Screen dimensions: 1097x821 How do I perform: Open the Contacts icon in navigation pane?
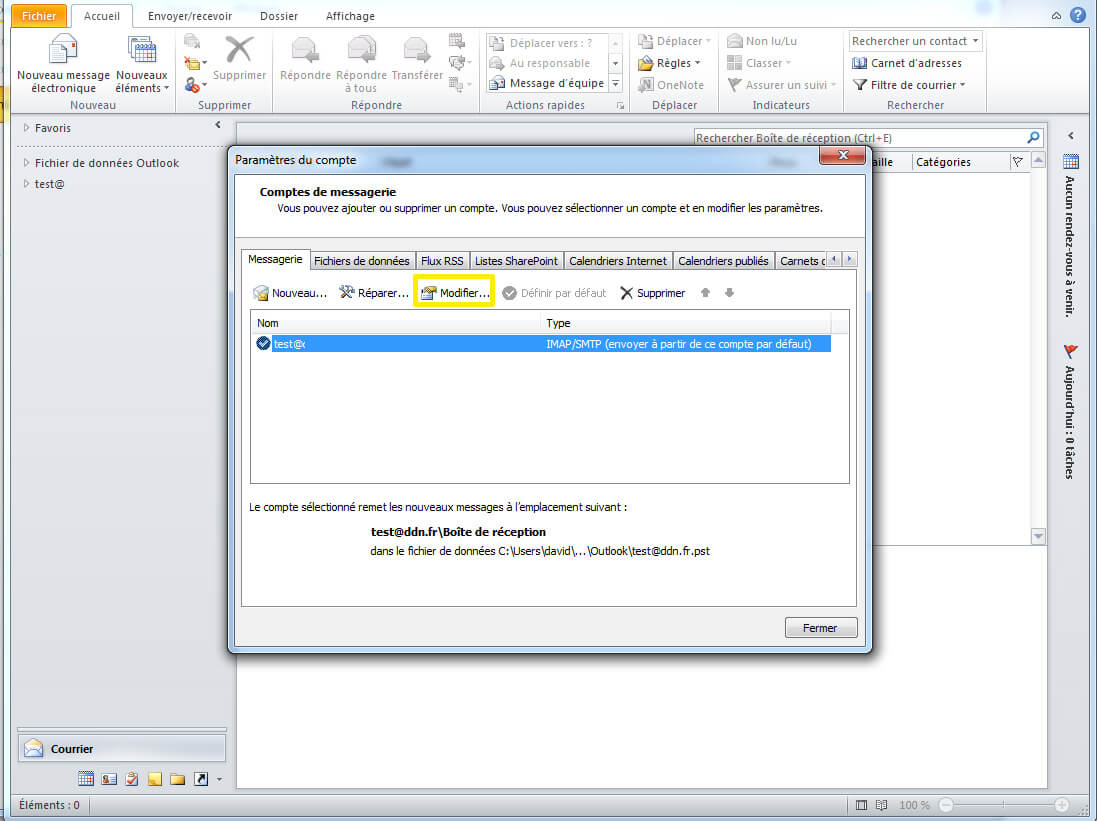109,779
